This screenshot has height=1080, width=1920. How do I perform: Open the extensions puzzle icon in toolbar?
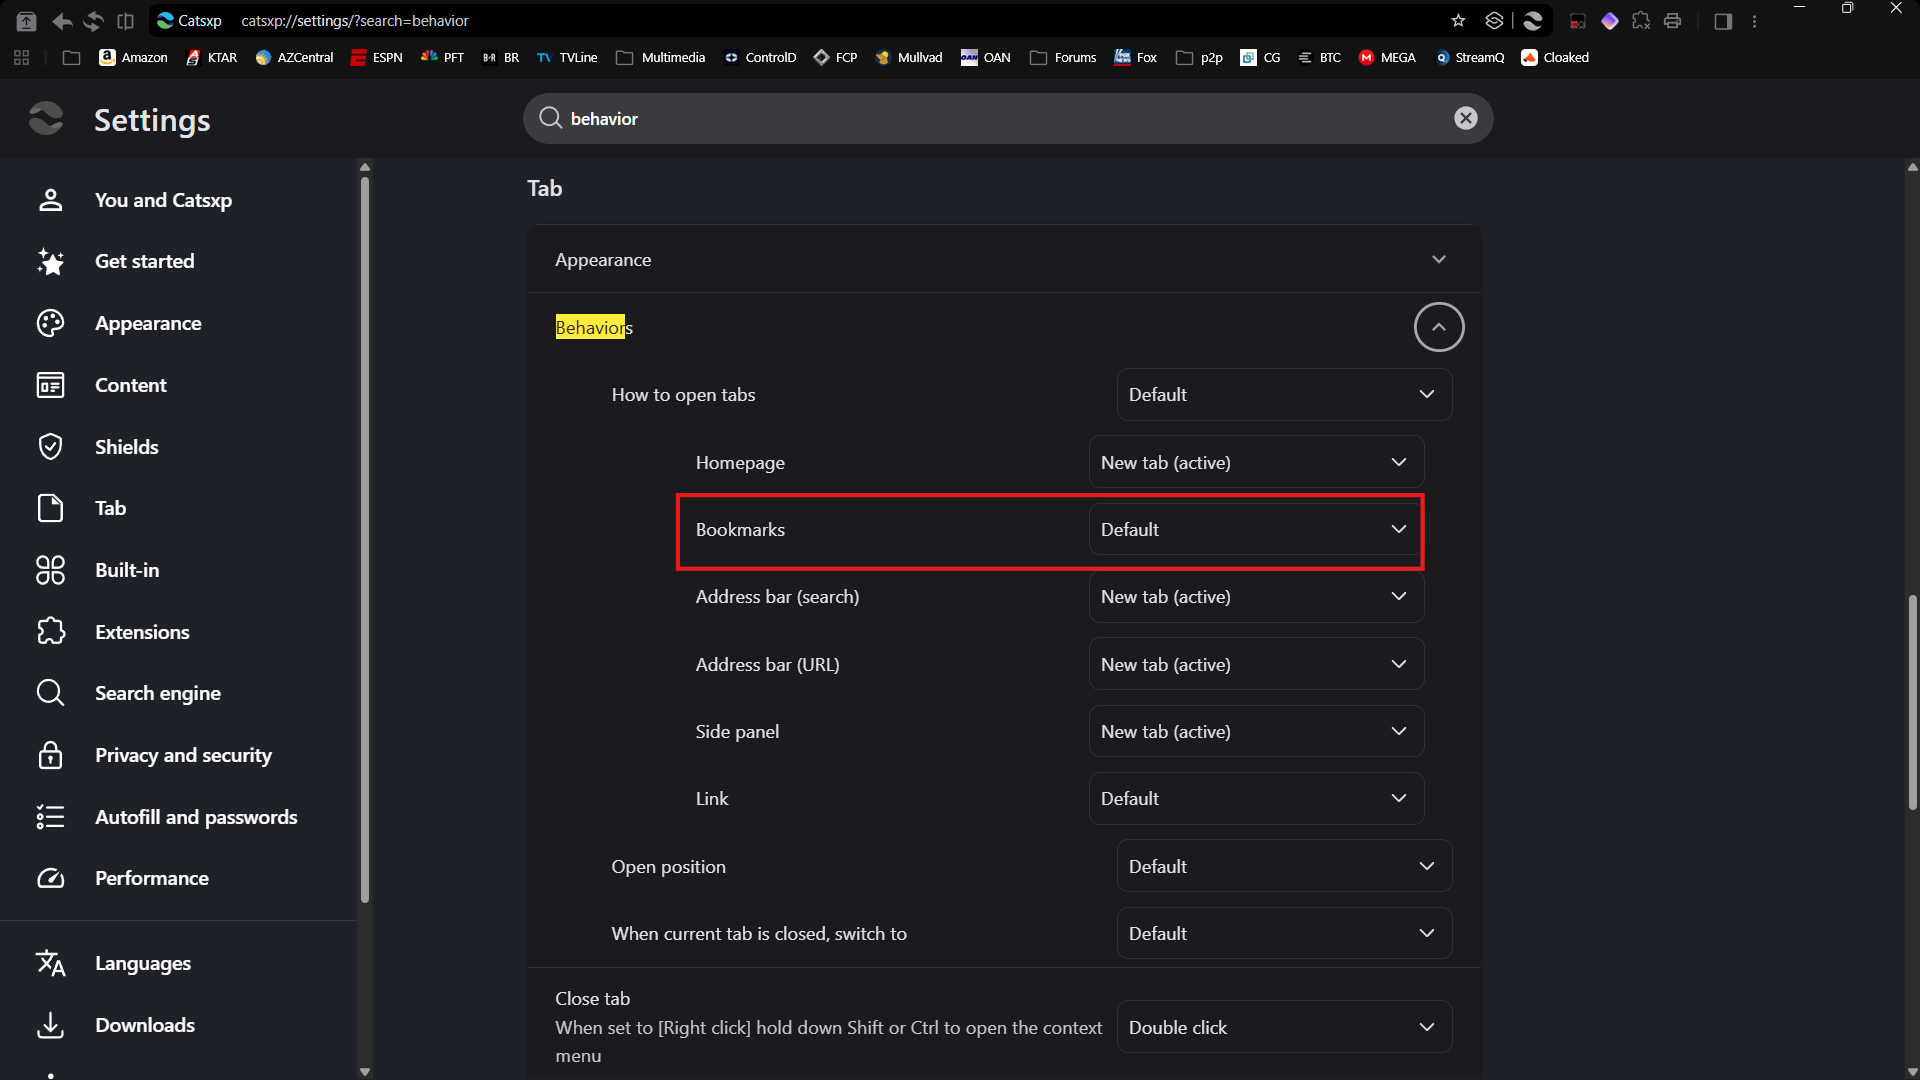coord(1641,21)
